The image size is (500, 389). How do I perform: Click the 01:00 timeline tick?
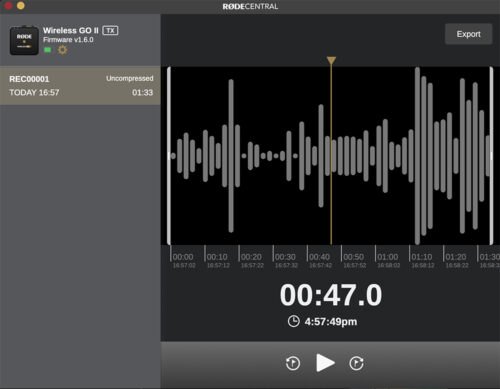click(x=388, y=257)
